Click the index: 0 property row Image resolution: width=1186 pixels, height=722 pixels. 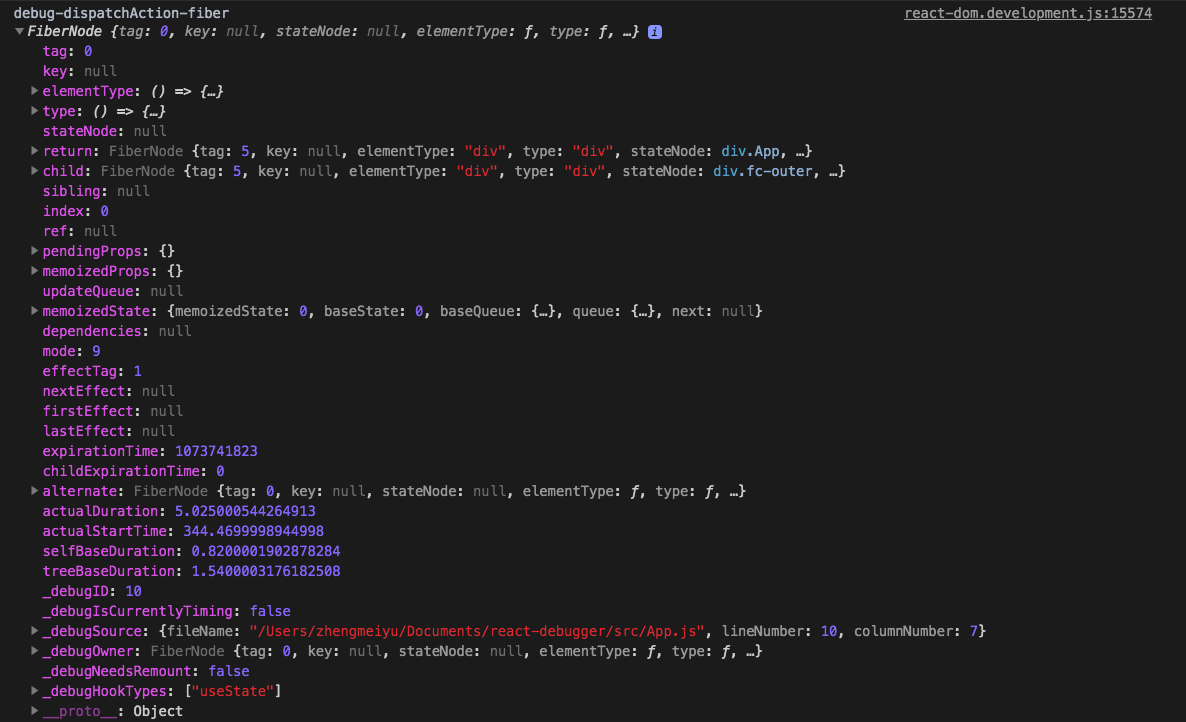pyautogui.click(x=76, y=211)
